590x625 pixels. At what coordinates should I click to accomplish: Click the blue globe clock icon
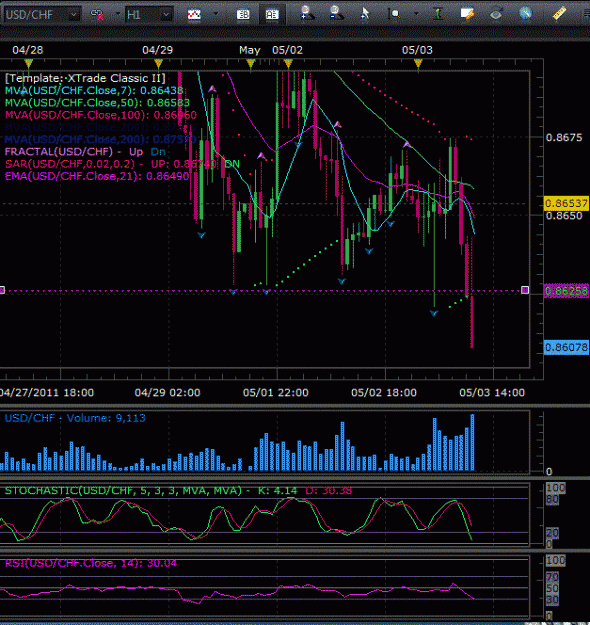526,14
